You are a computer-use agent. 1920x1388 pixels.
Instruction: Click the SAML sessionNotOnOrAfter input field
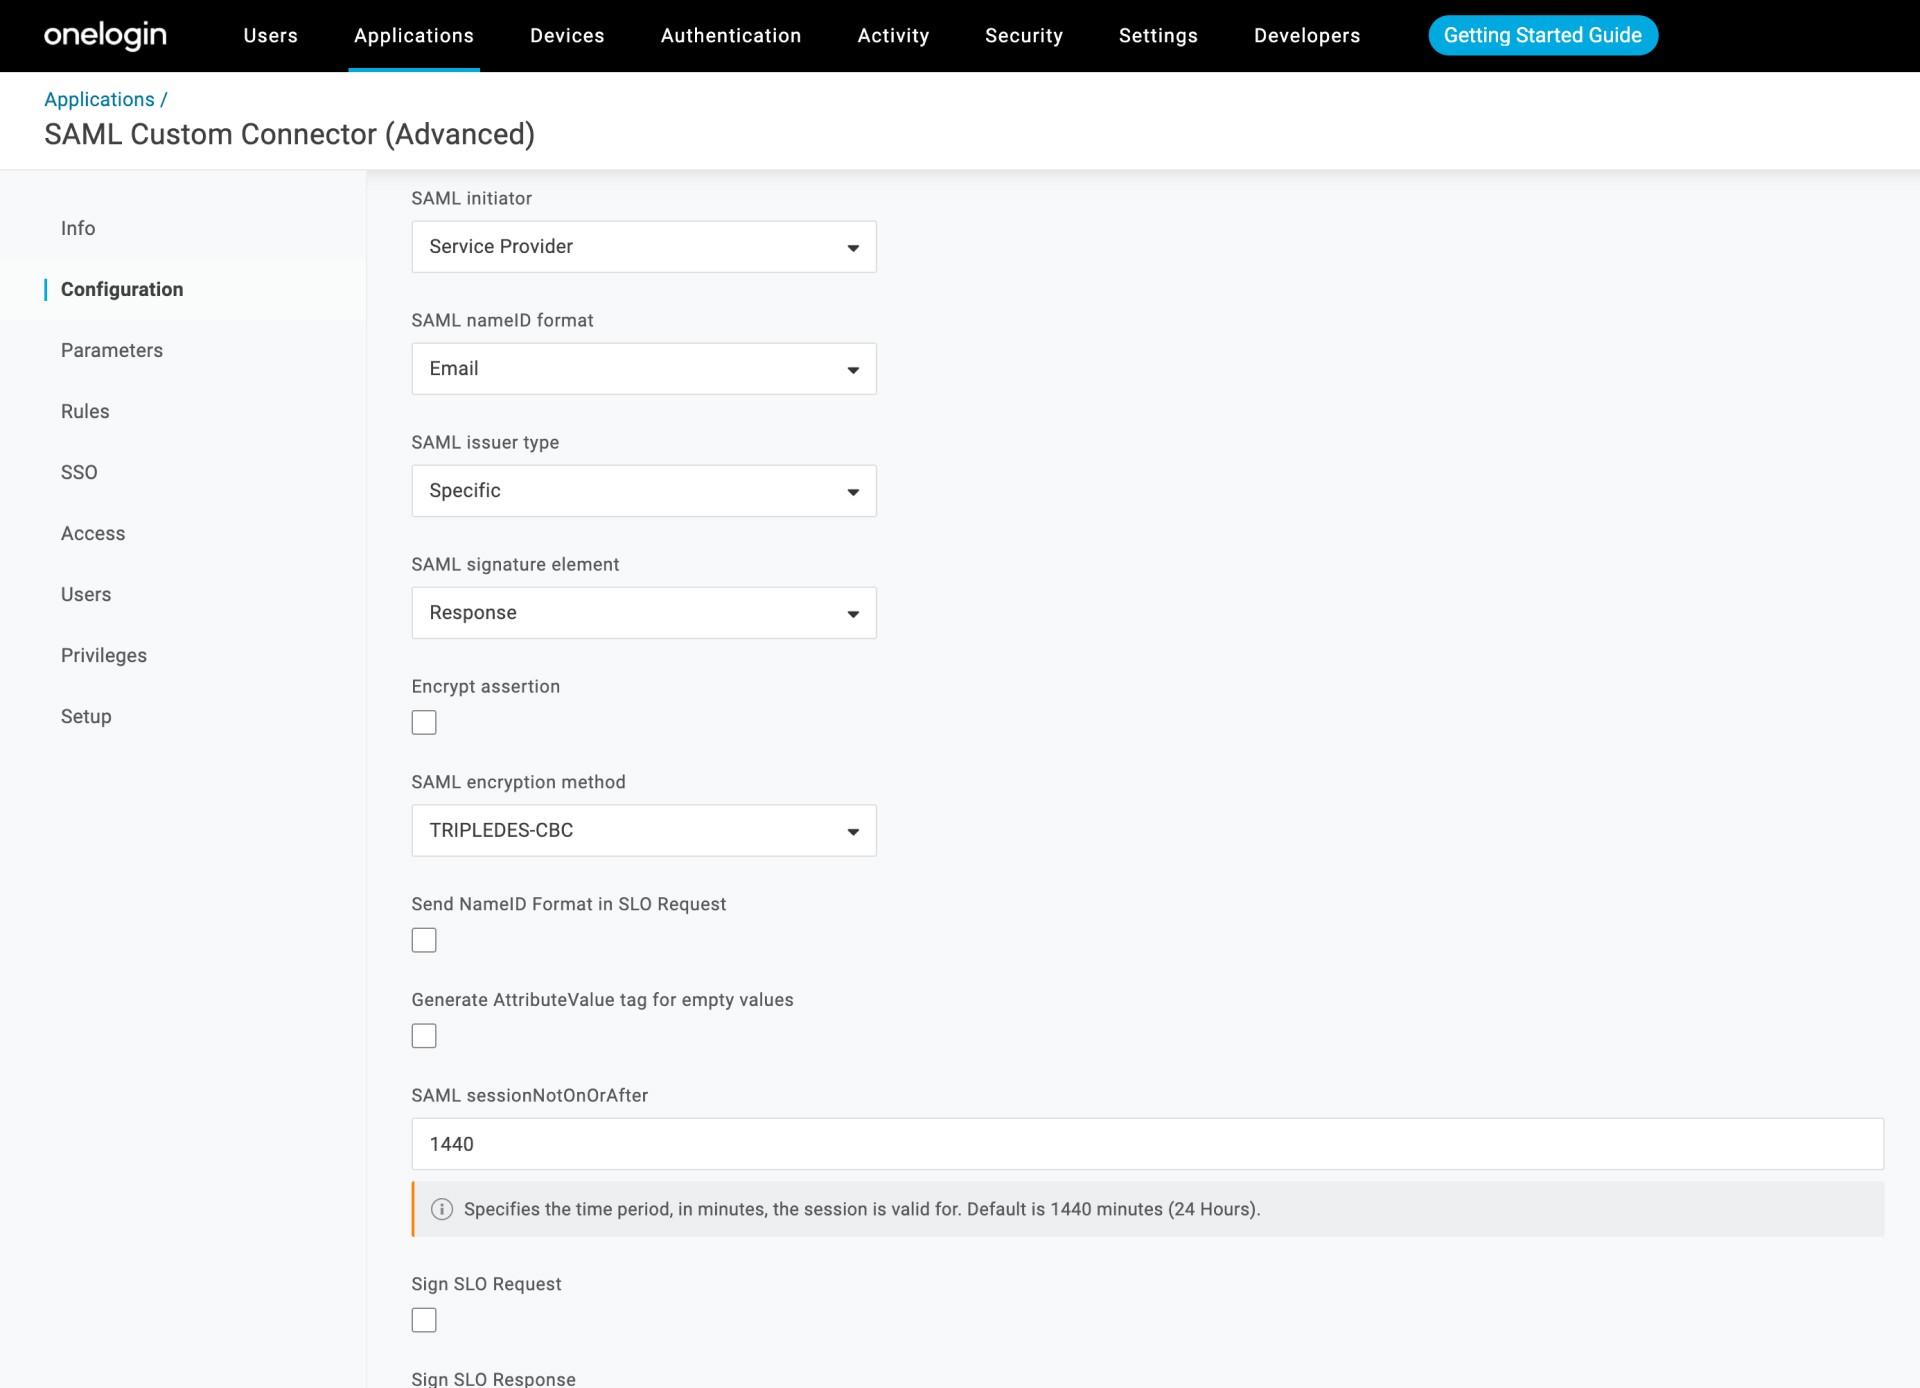tap(1147, 1144)
